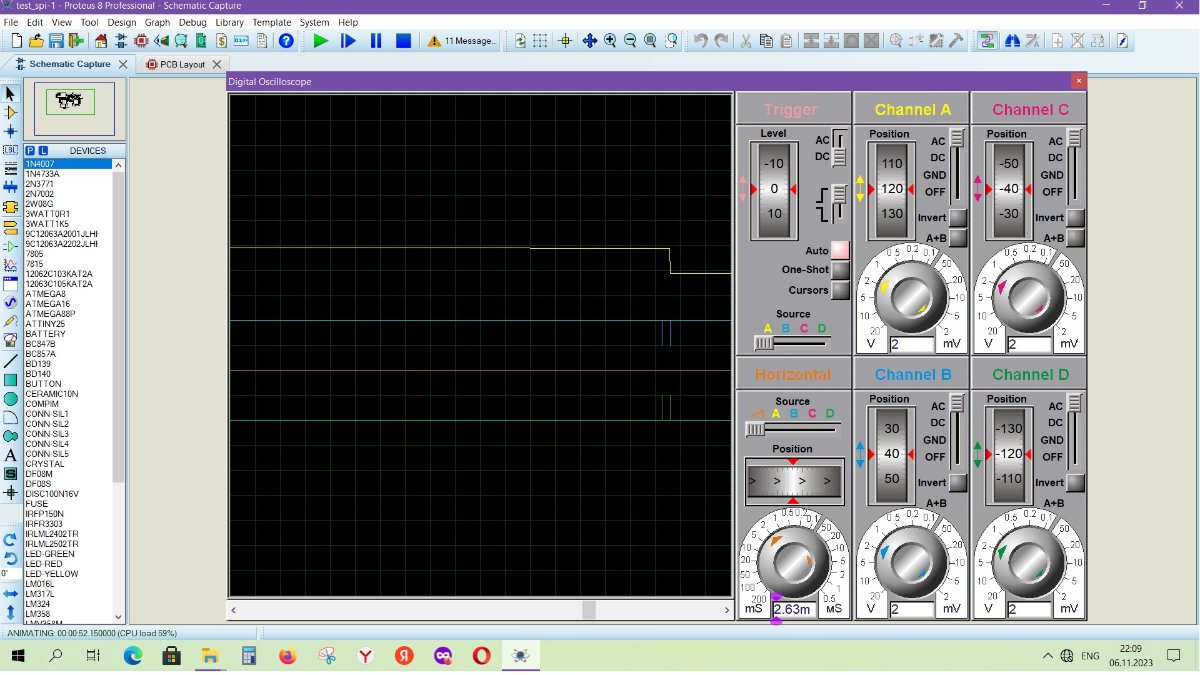Click the oscilloscope horizontal scrollbar thumb
Screen dimensions: 1200x675
tap(589, 609)
